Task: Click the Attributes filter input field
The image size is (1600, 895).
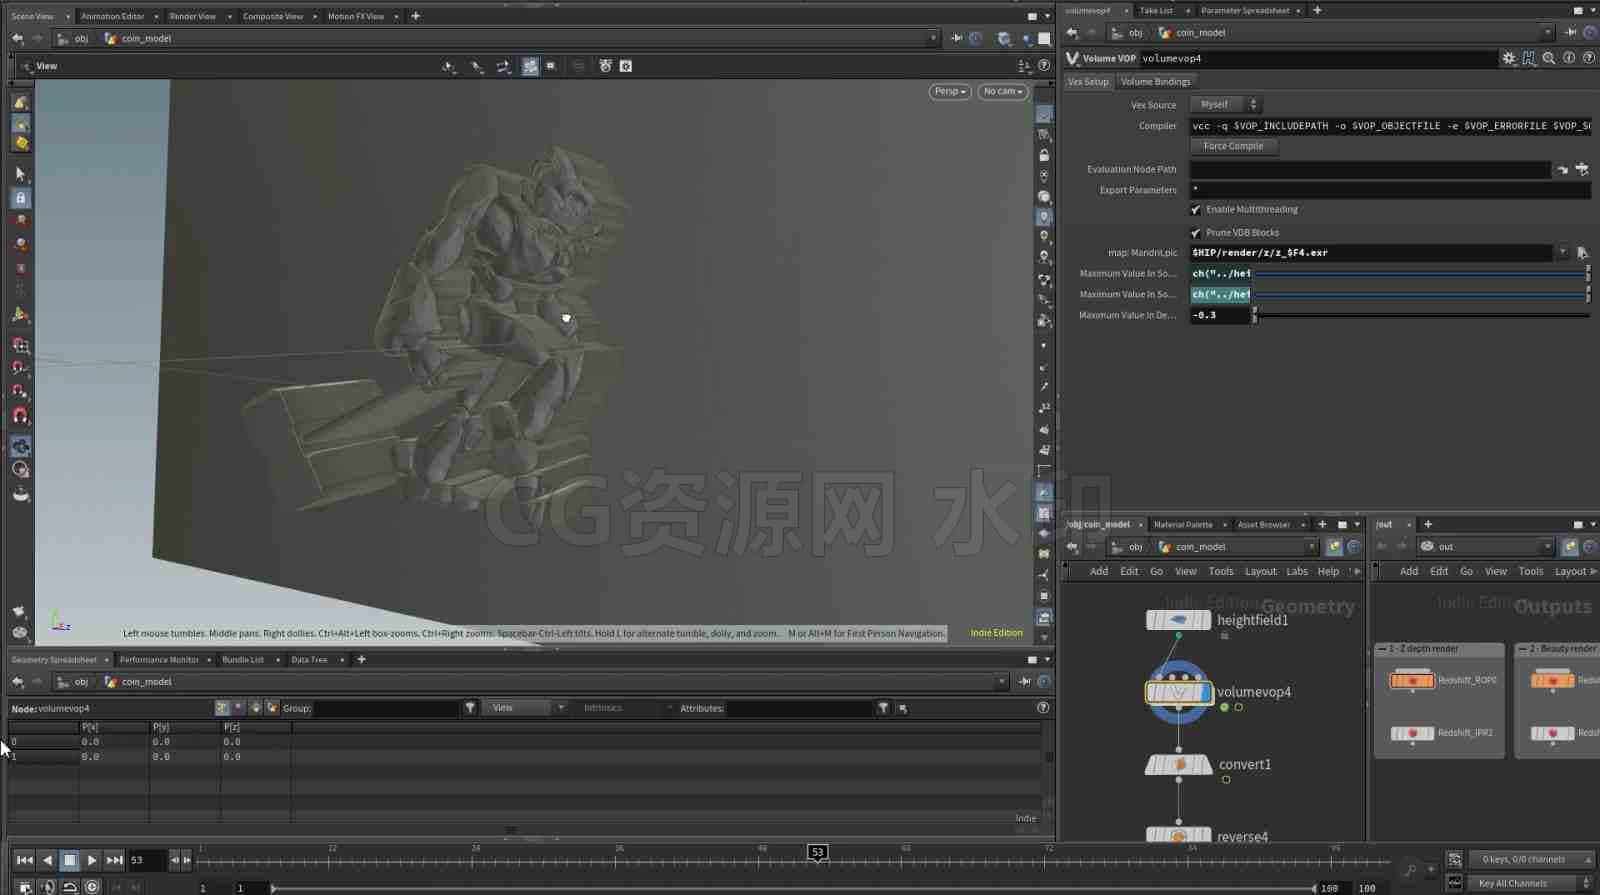Action: 800,708
